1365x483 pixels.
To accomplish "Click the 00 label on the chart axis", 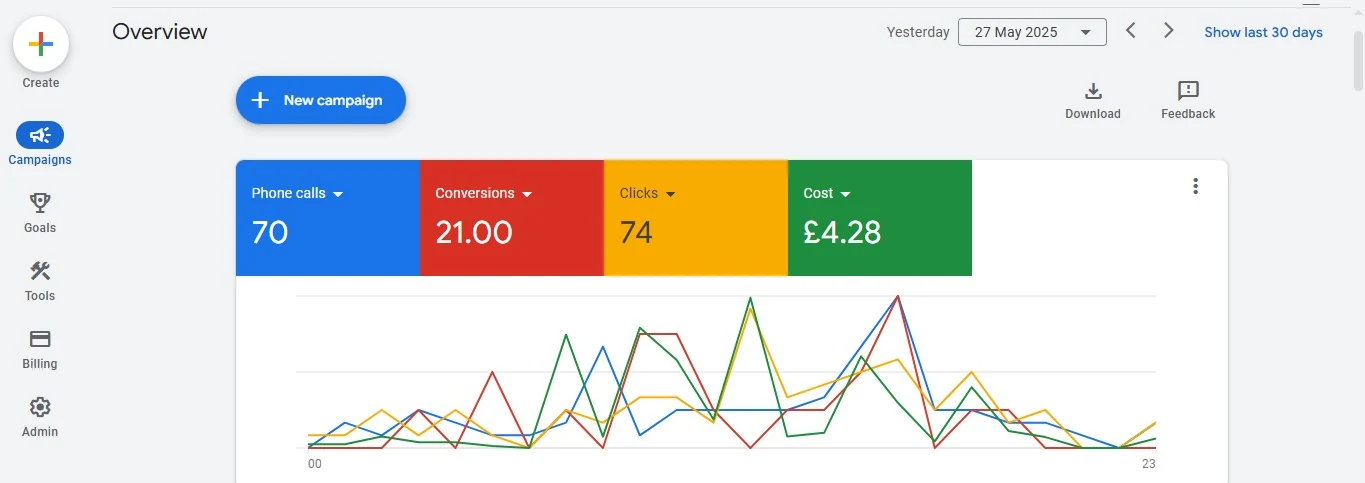I will pos(315,464).
